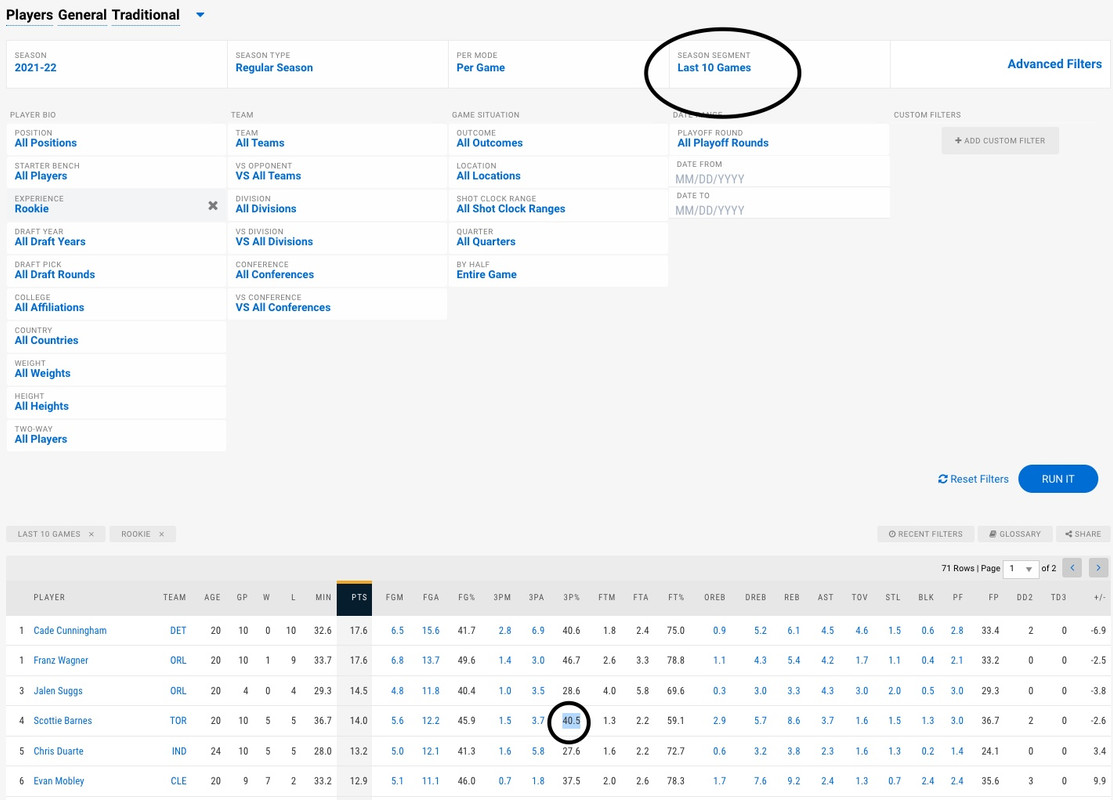Viewport: 1113px width, 800px height.
Task: Open VS Opponent VS All Teams filter
Action: pos(337,172)
